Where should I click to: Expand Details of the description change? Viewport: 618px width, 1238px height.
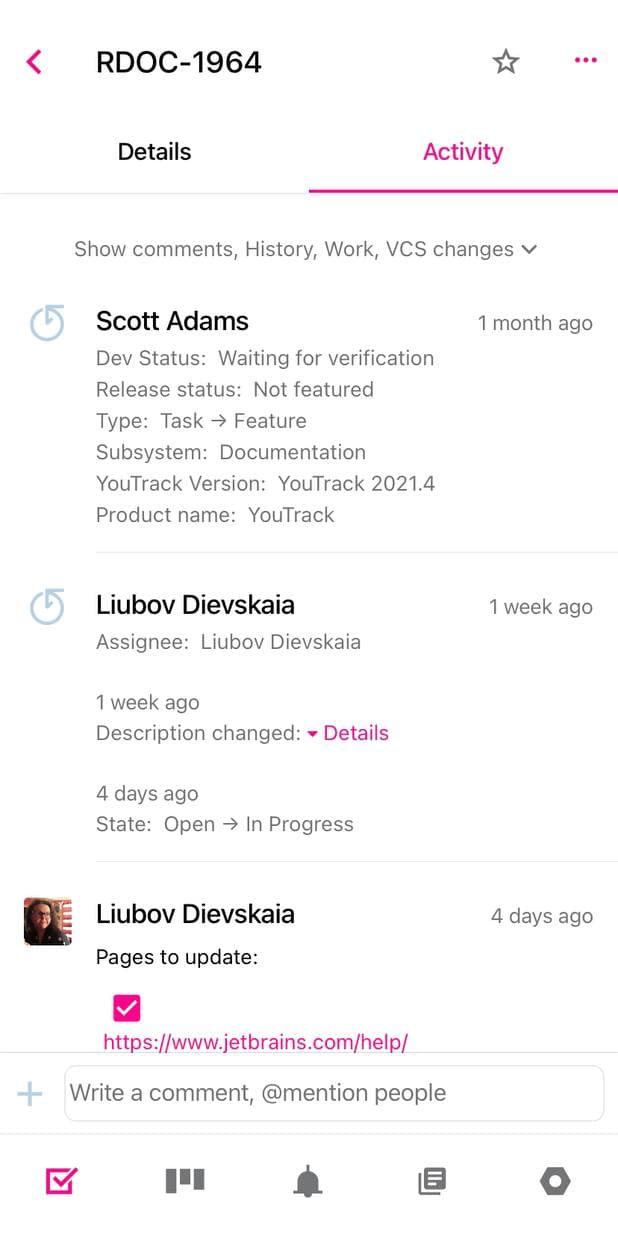pyautogui.click(x=355, y=733)
